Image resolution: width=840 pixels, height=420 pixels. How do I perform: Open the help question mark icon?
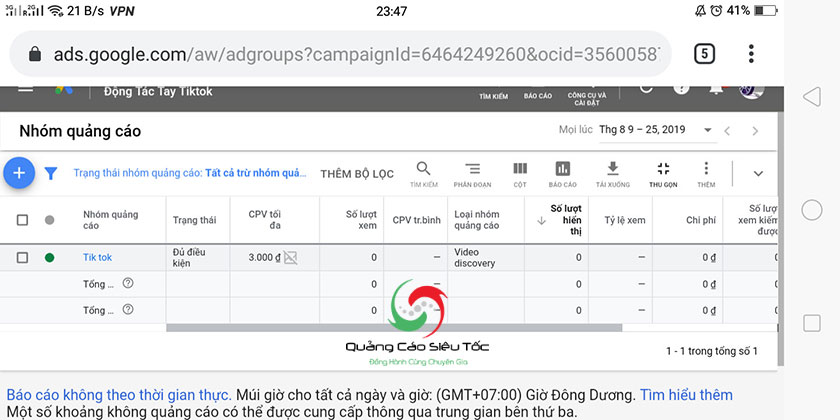[x=681, y=89]
